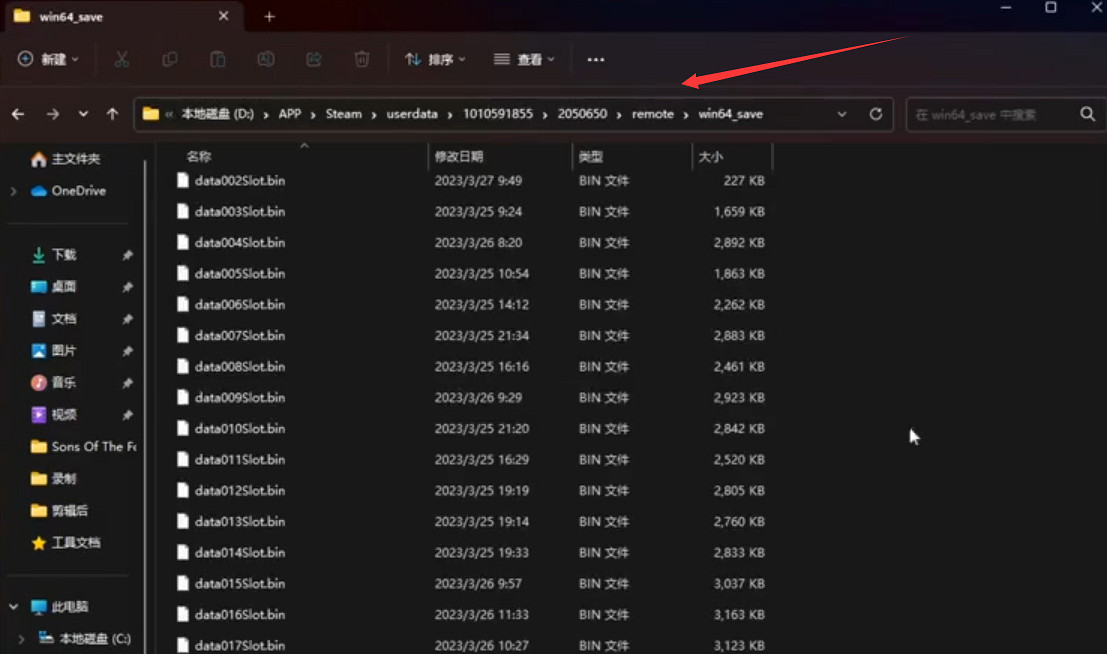Refresh the current folder view
The width and height of the screenshot is (1107, 654).
click(x=876, y=114)
